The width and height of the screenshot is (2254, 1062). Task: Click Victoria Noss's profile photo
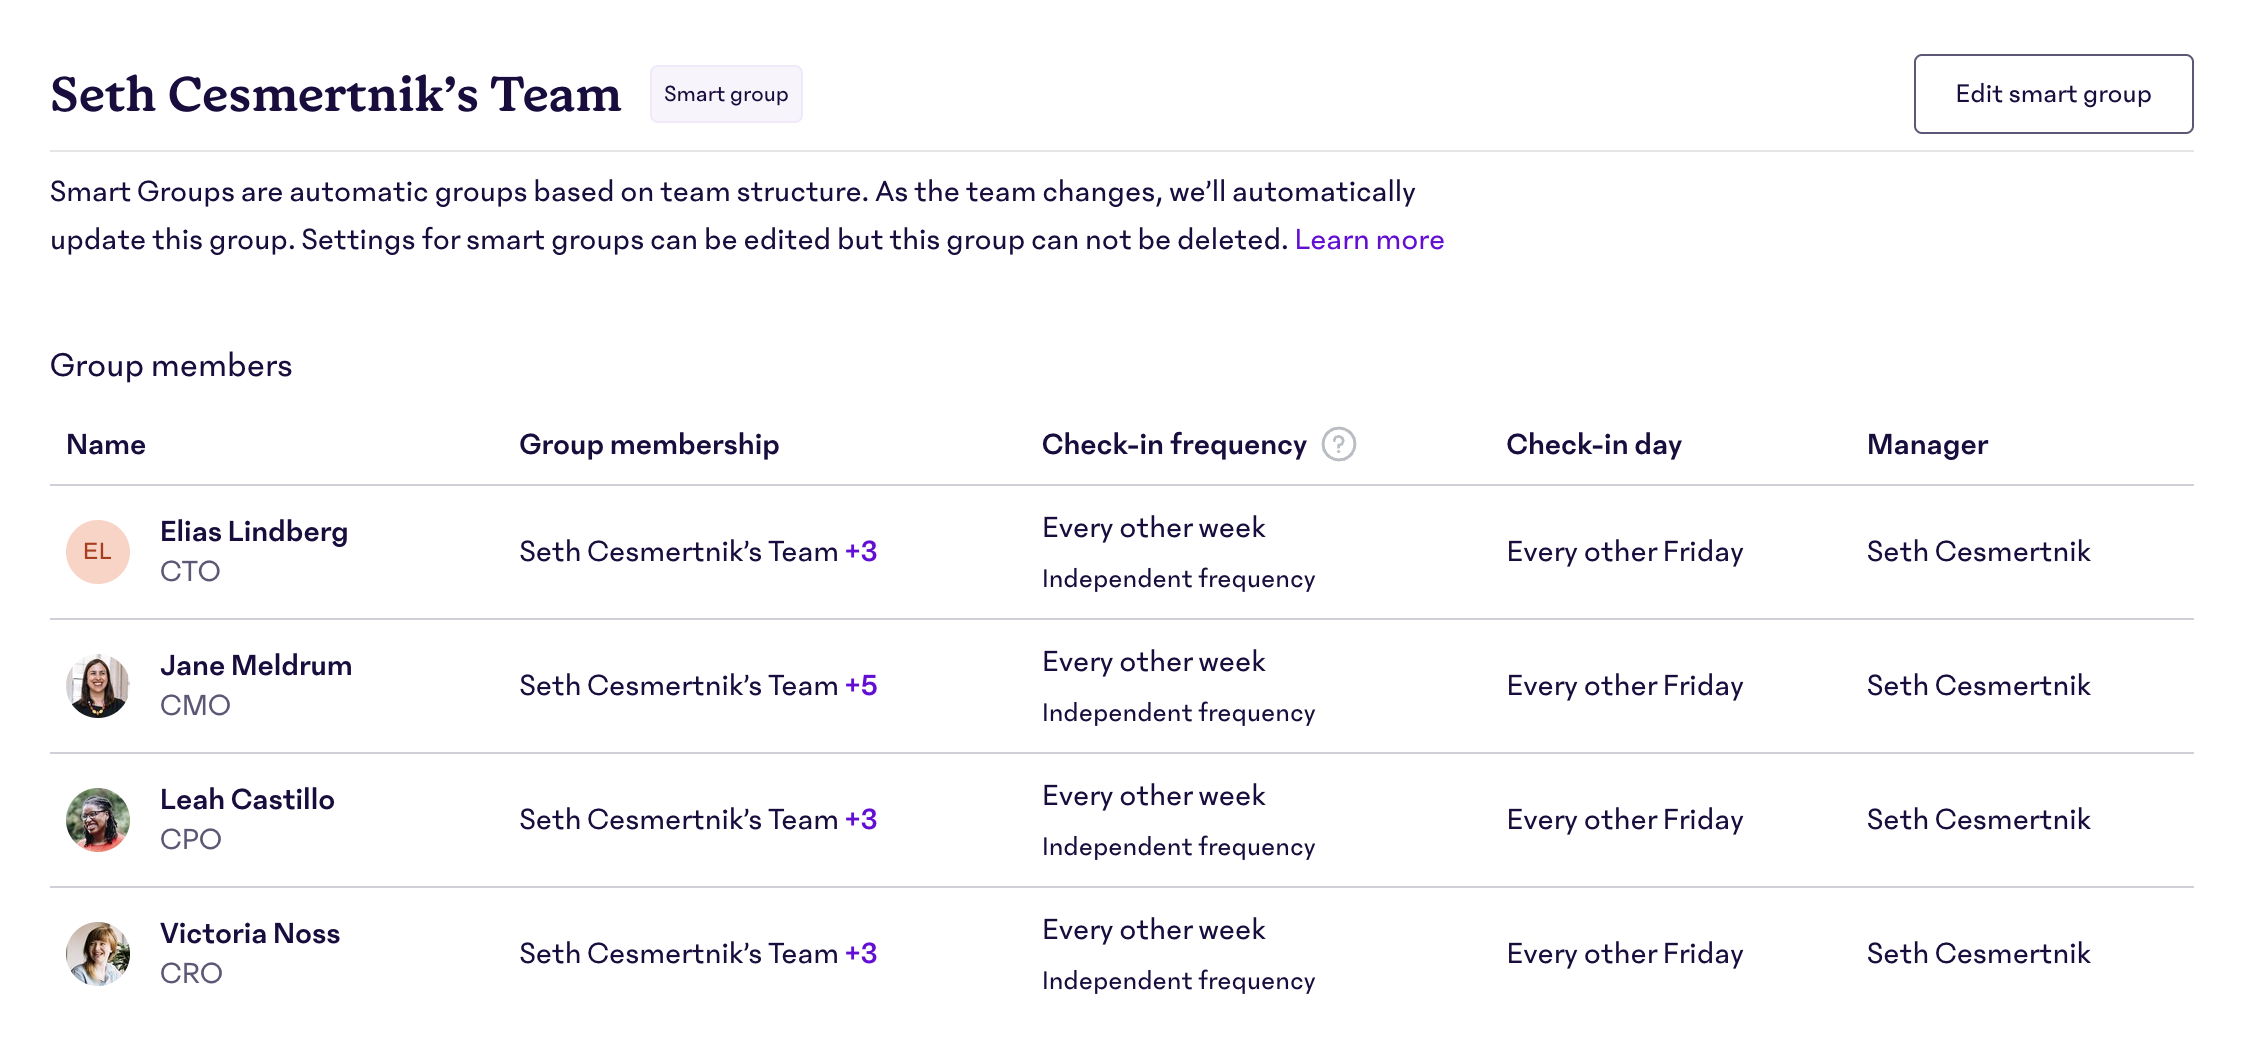(x=98, y=954)
